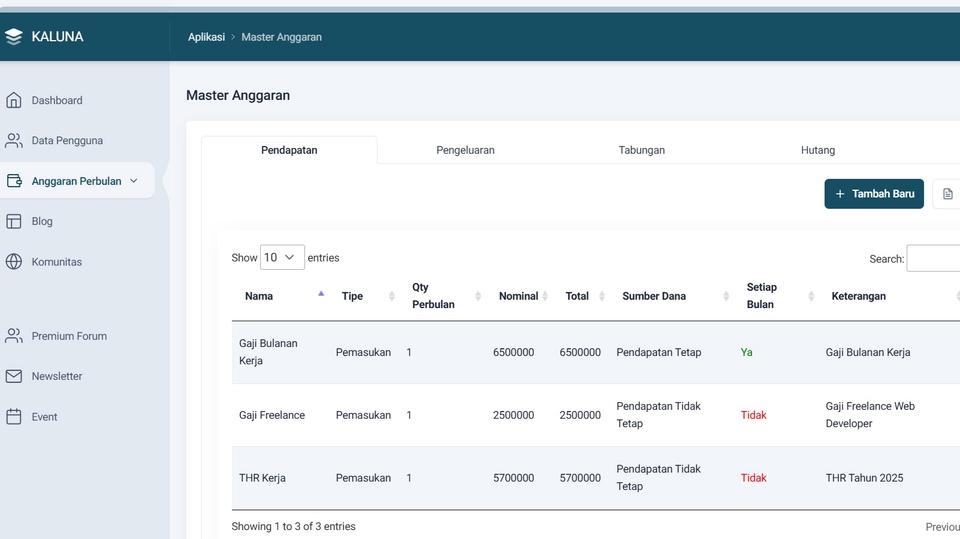Click the Anggaran Perbulan wallet icon
This screenshot has width=960, height=539.
point(14,181)
